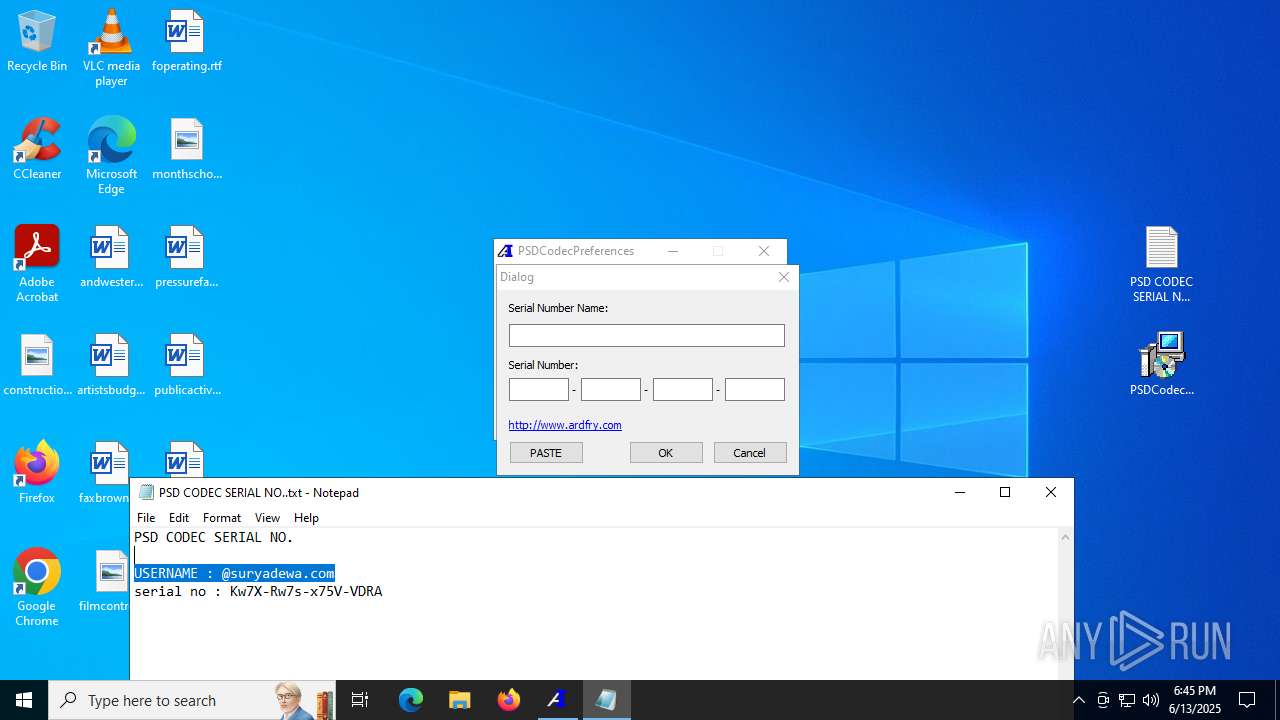This screenshot has height=720, width=1280.
Task: Select the faxbrown Word document icon
Action: 108,471
